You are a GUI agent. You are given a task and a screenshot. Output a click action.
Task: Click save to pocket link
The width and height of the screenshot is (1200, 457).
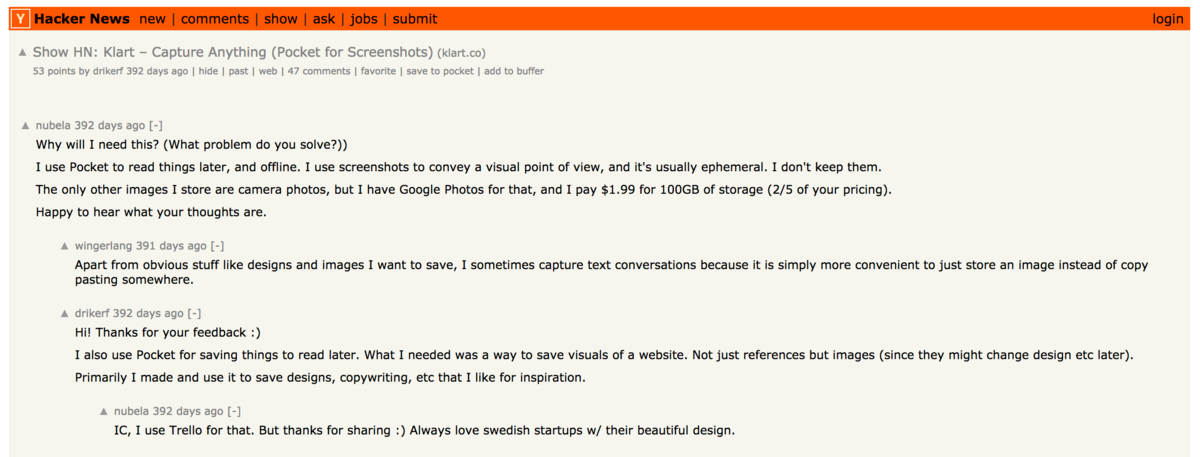pos(440,71)
